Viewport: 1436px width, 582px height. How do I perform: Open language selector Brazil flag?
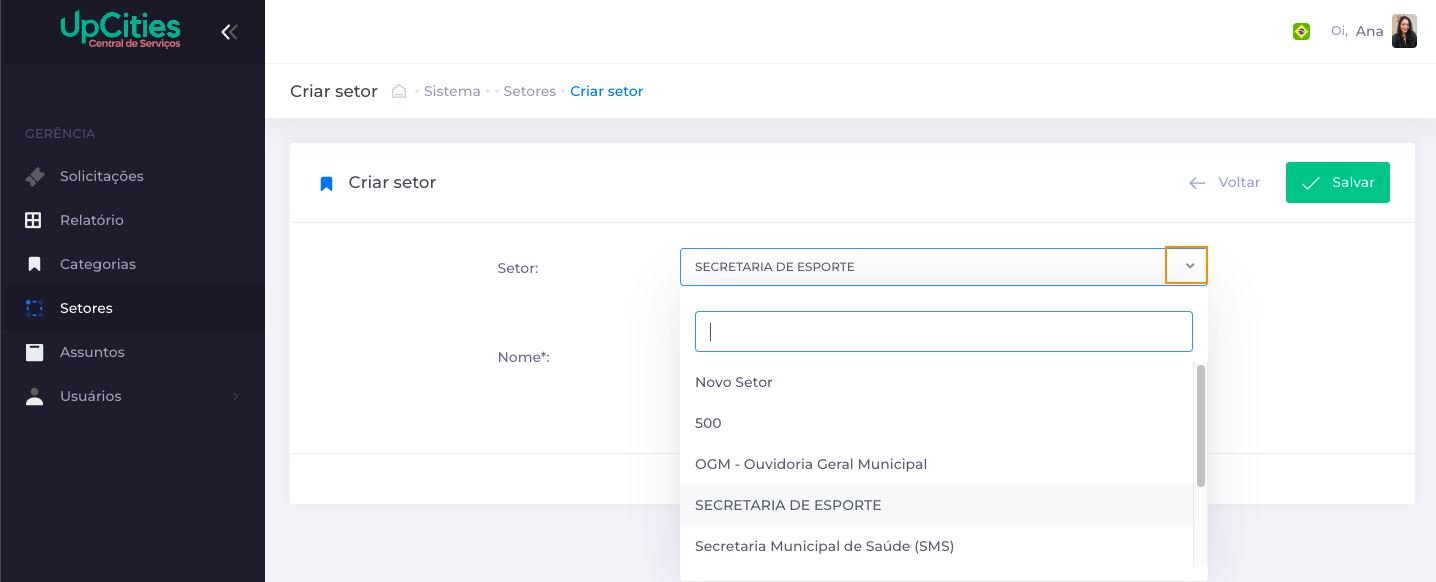coord(1301,32)
